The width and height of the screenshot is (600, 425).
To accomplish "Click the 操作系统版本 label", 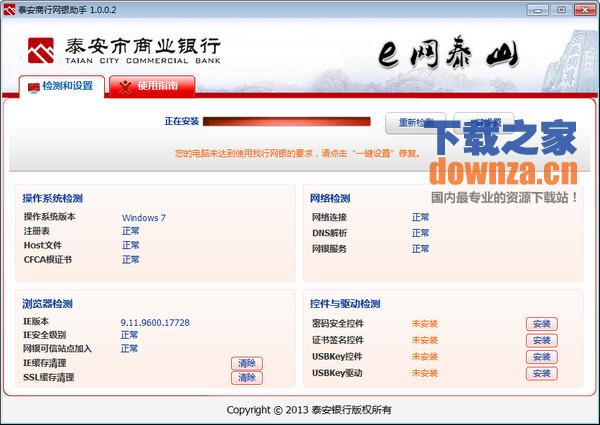I will pyautogui.click(x=49, y=217).
